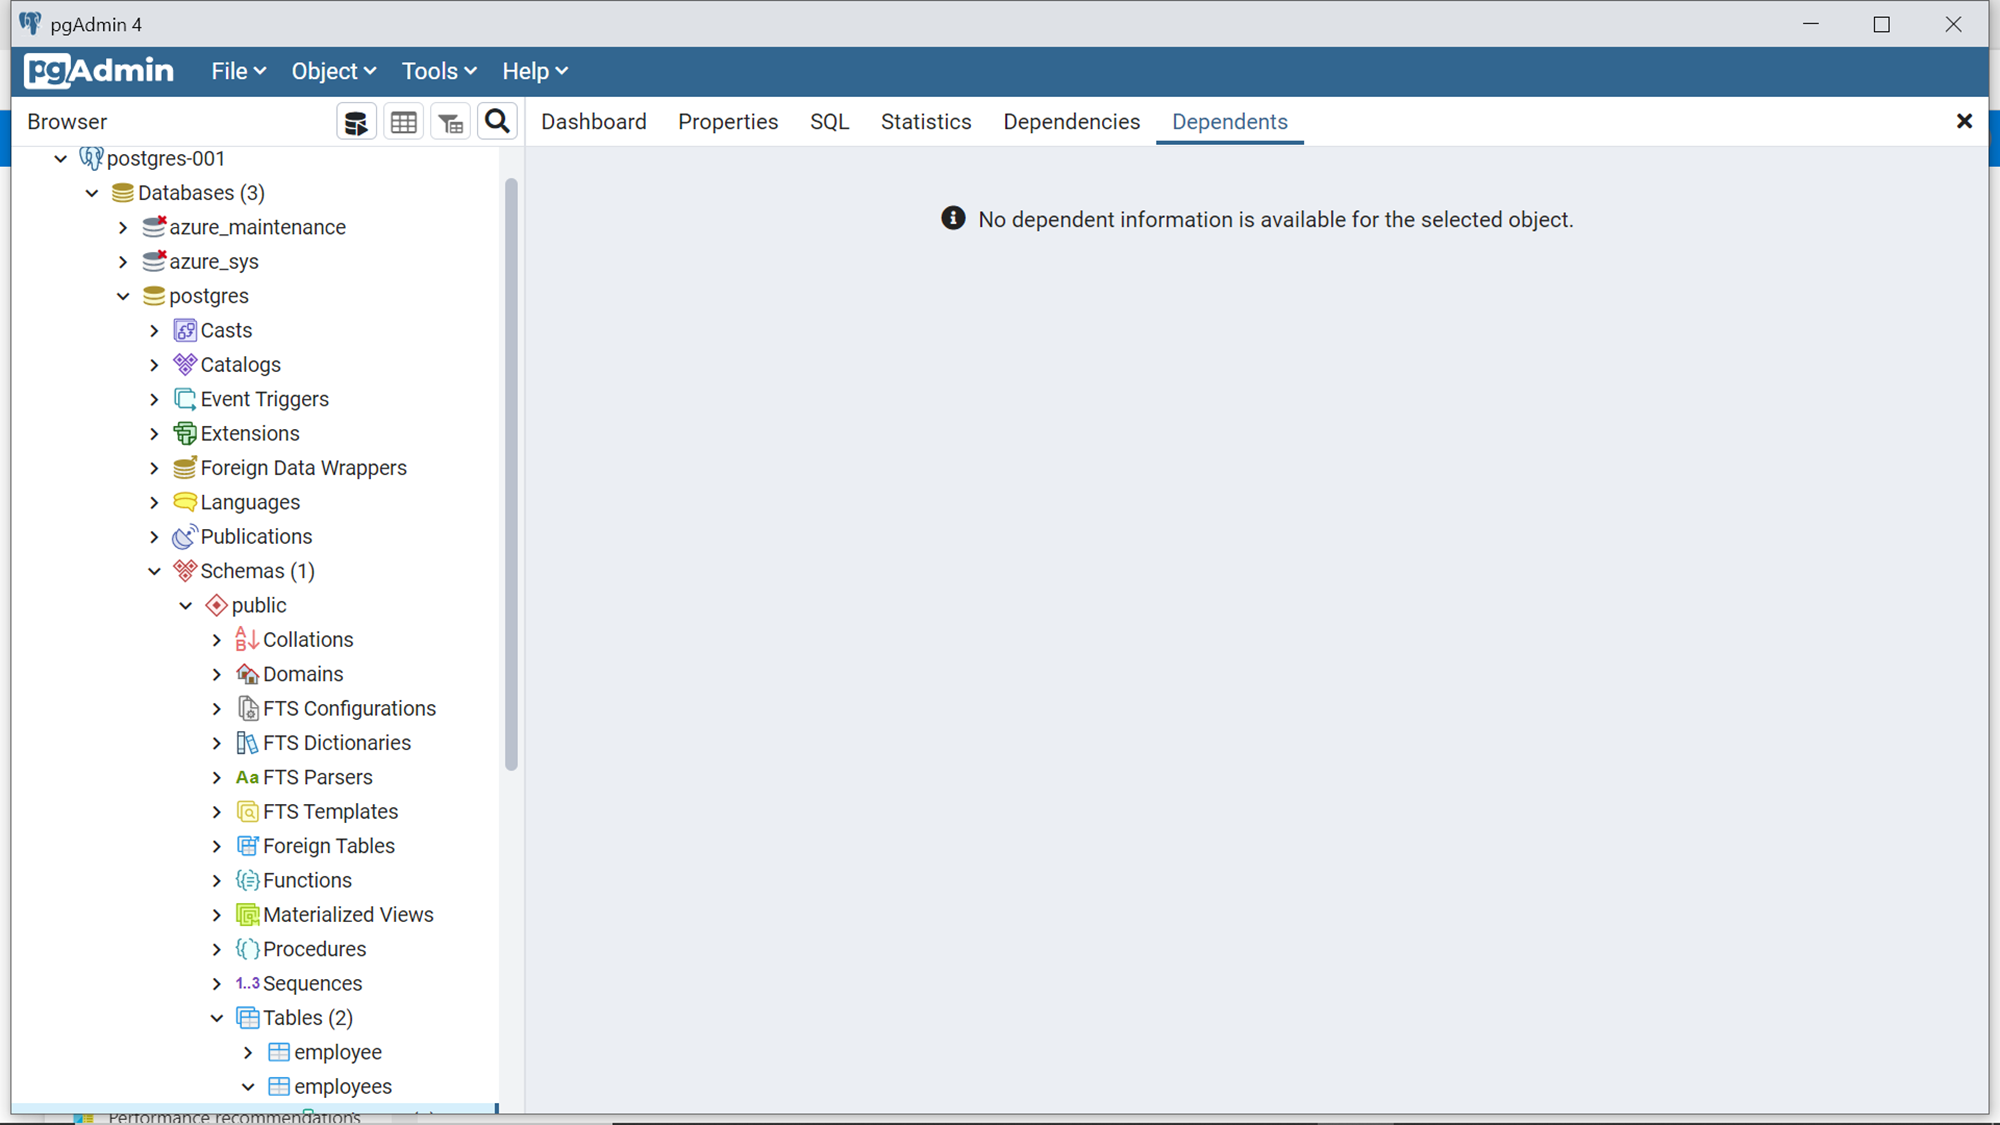Click the Materialized Views icon
The image size is (2000, 1125).
[x=247, y=915]
